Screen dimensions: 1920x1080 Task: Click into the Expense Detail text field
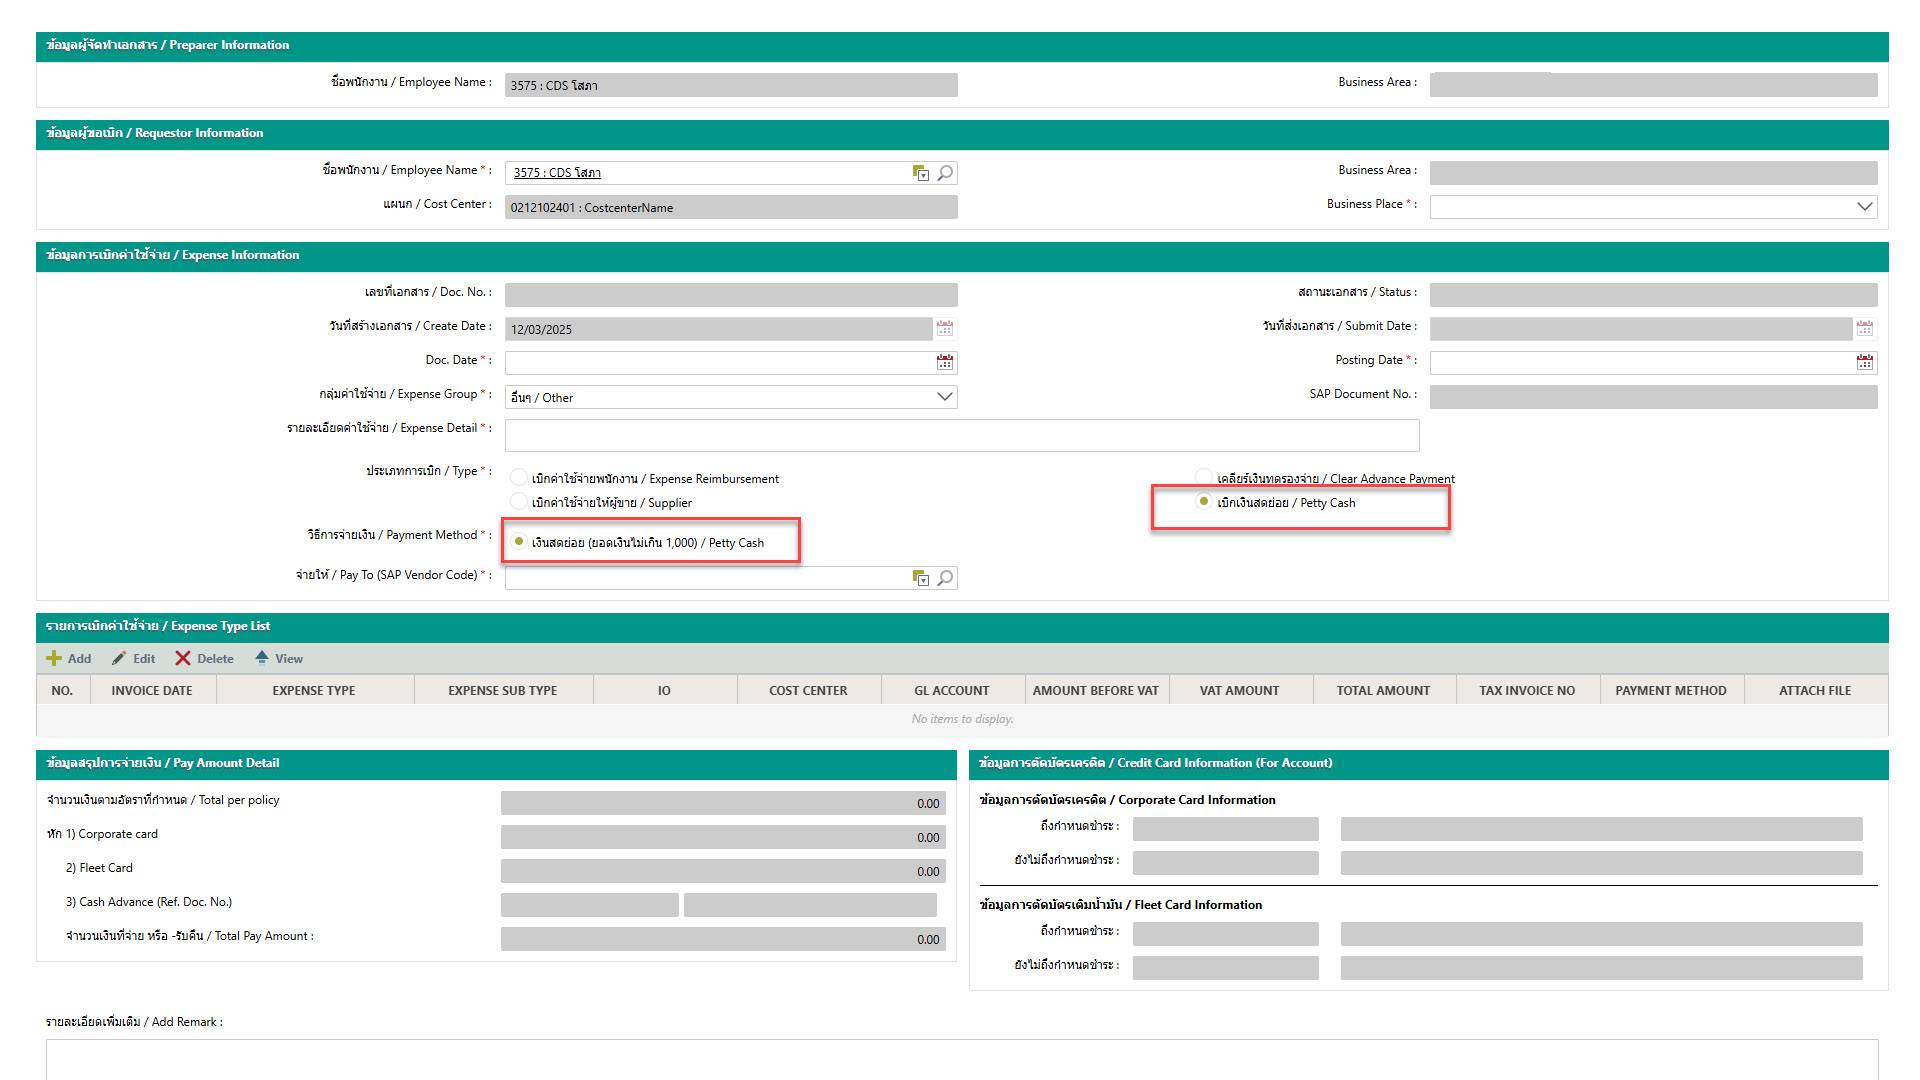pyautogui.click(x=960, y=435)
